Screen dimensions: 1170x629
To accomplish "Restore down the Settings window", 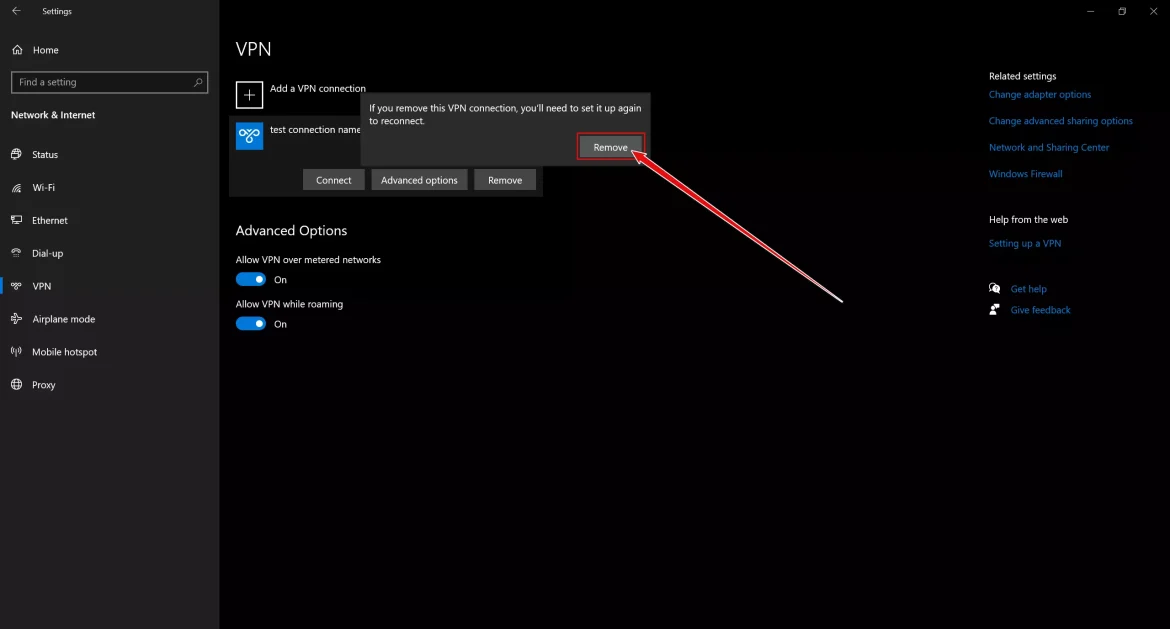I will point(1122,11).
